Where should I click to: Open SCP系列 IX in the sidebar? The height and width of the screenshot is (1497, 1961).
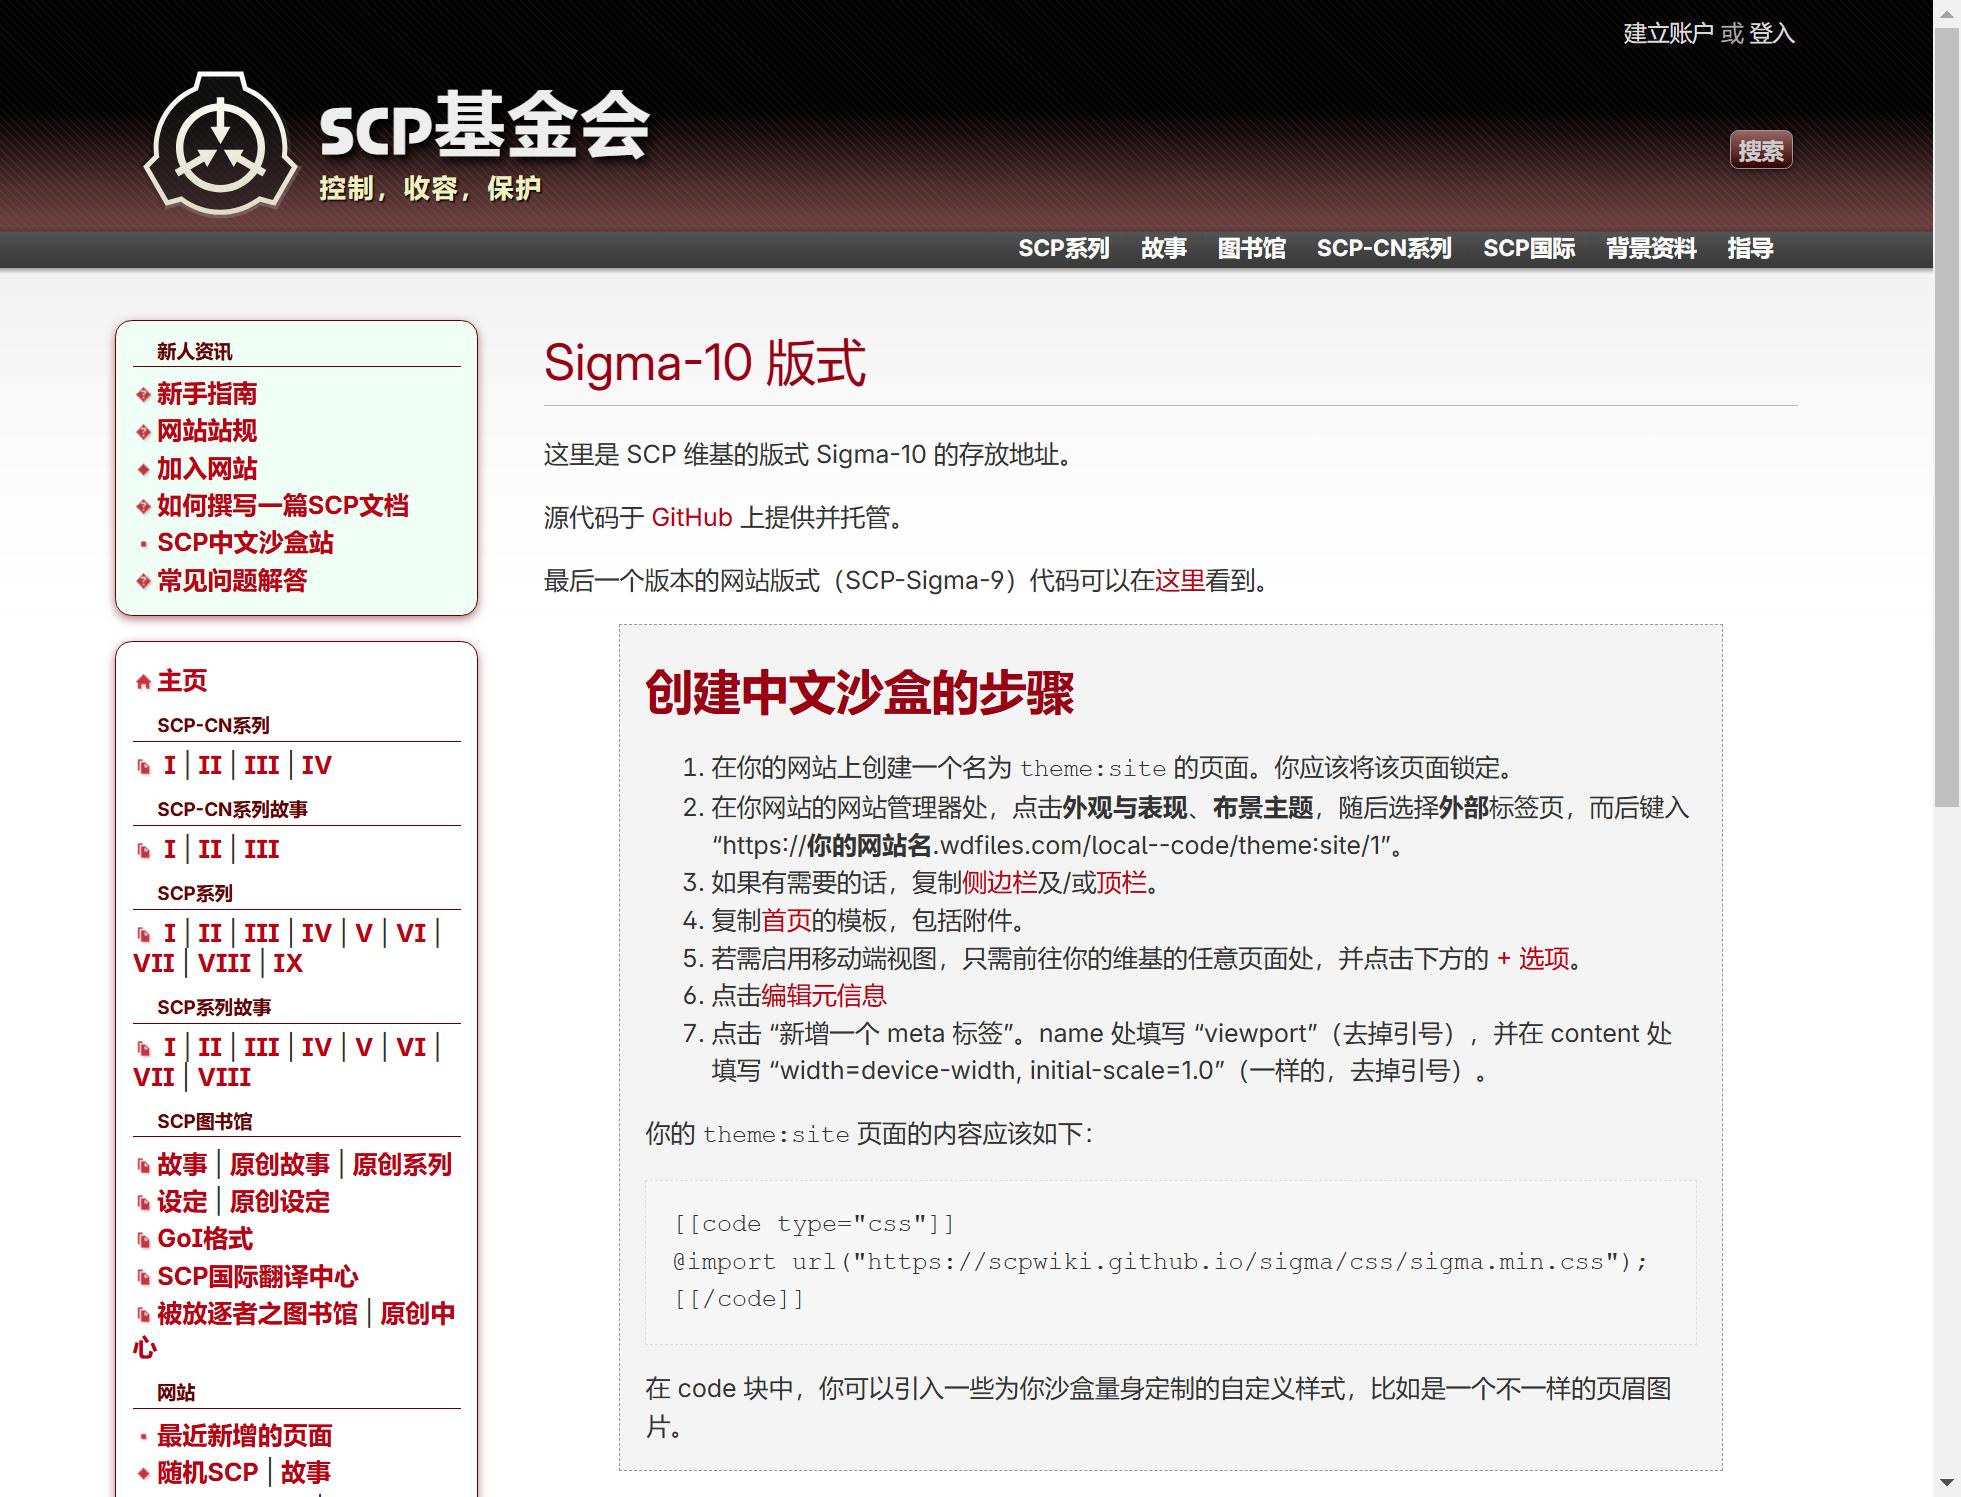pos(288,963)
